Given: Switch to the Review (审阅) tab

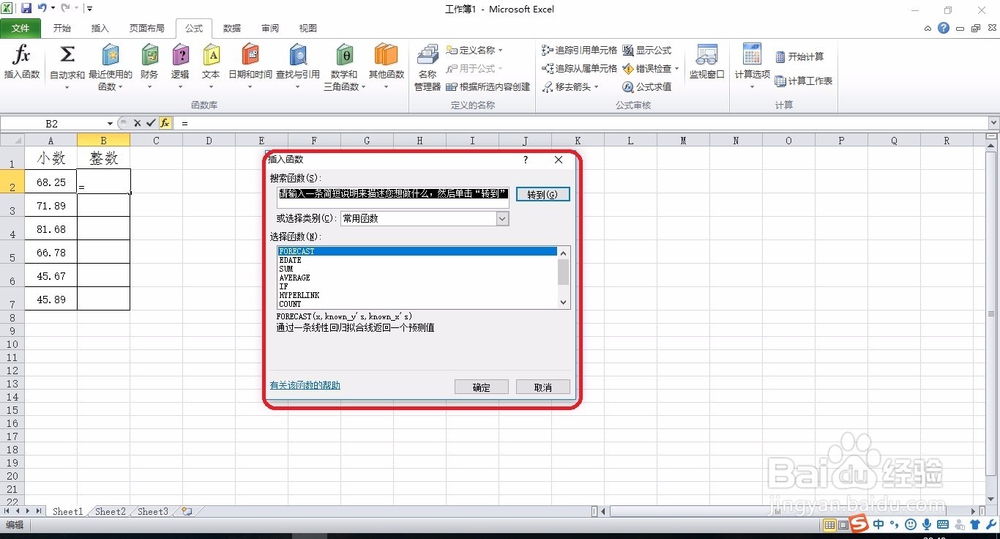Looking at the screenshot, I should [270, 28].
